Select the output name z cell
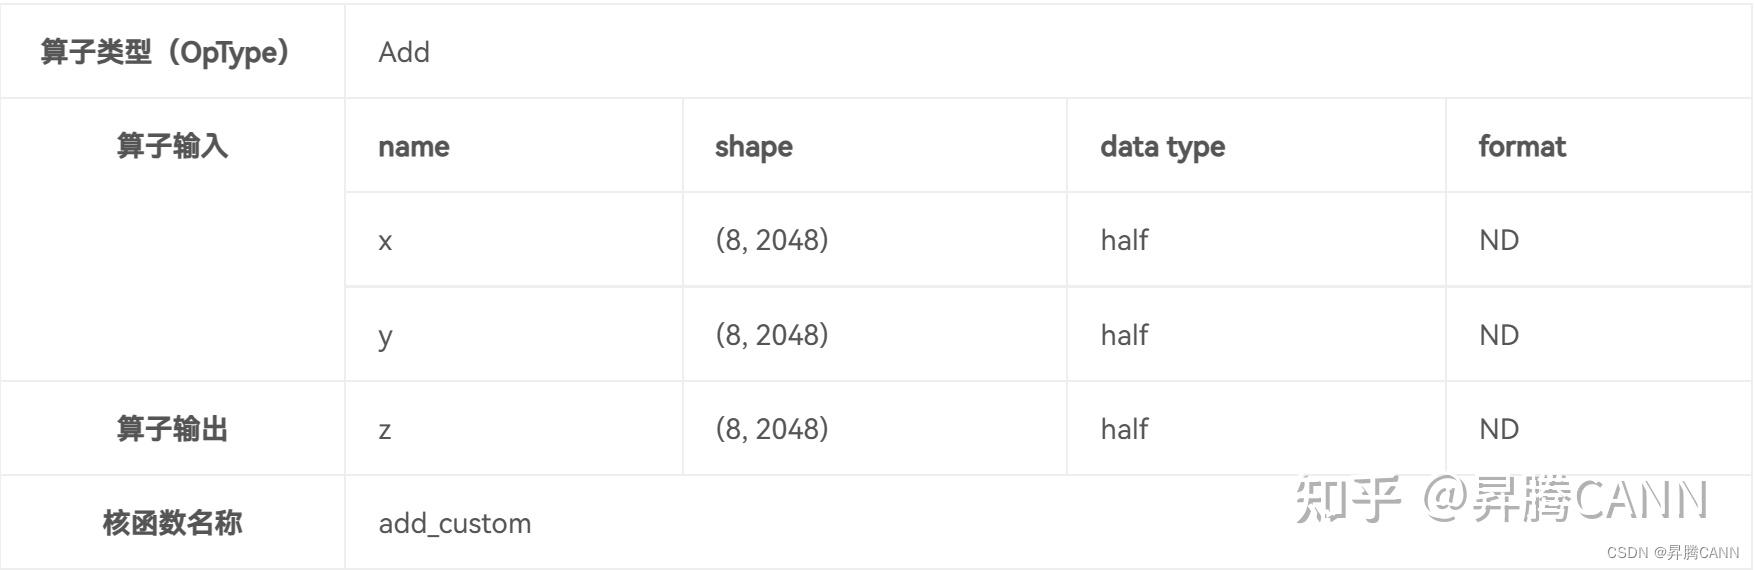Screen dimensions: 1754x570 [385, 430]
